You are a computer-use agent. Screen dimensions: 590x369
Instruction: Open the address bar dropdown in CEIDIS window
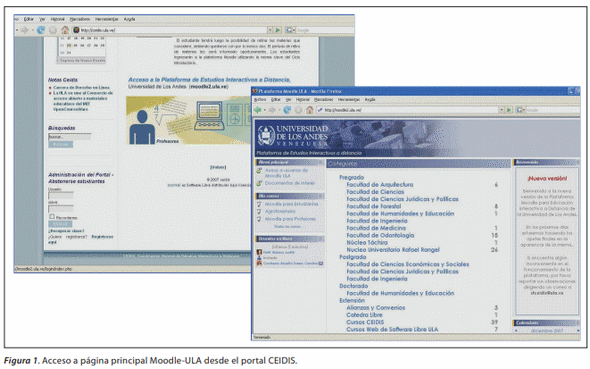[x=270, y=30]
